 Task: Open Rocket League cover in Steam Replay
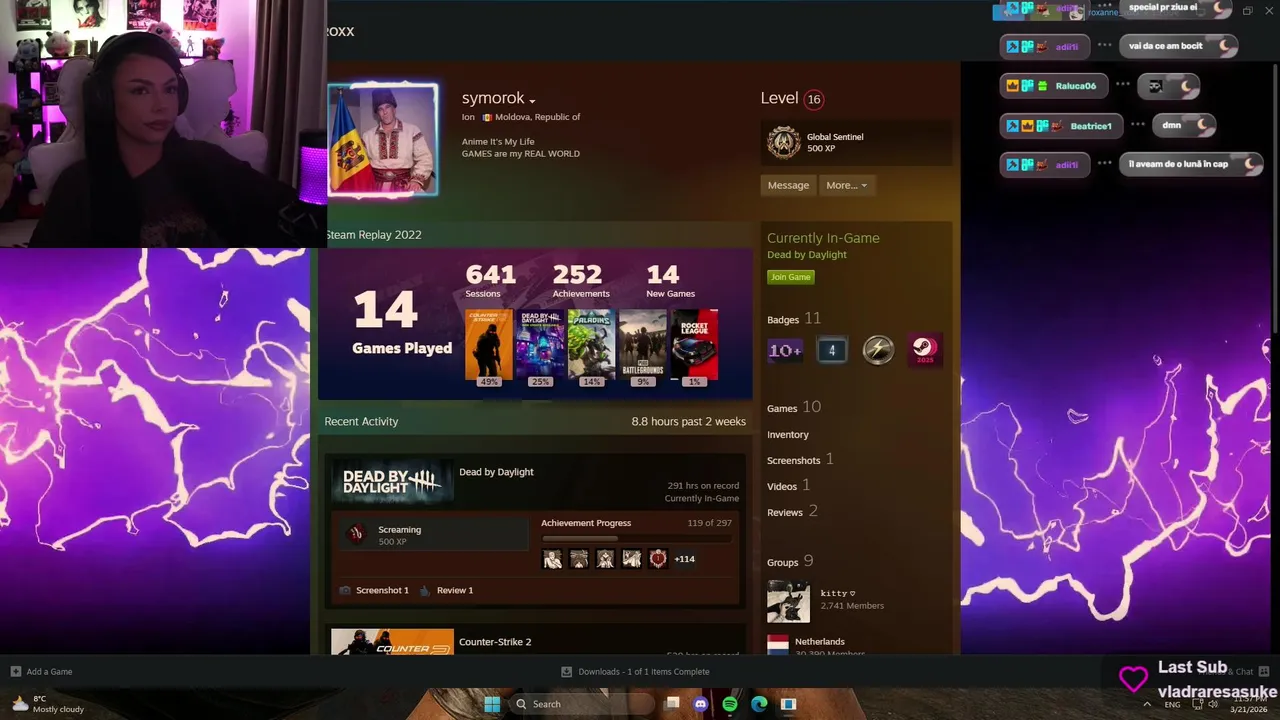694,345
